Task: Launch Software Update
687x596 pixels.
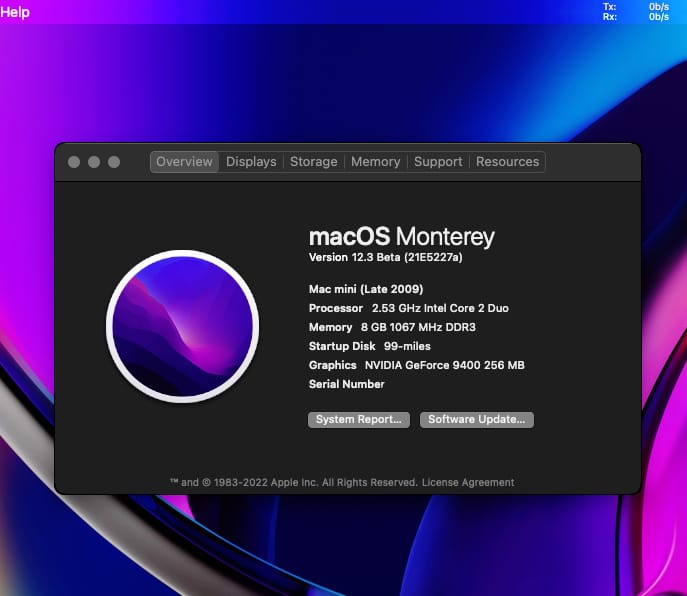Action: click(x=477, y=419)
